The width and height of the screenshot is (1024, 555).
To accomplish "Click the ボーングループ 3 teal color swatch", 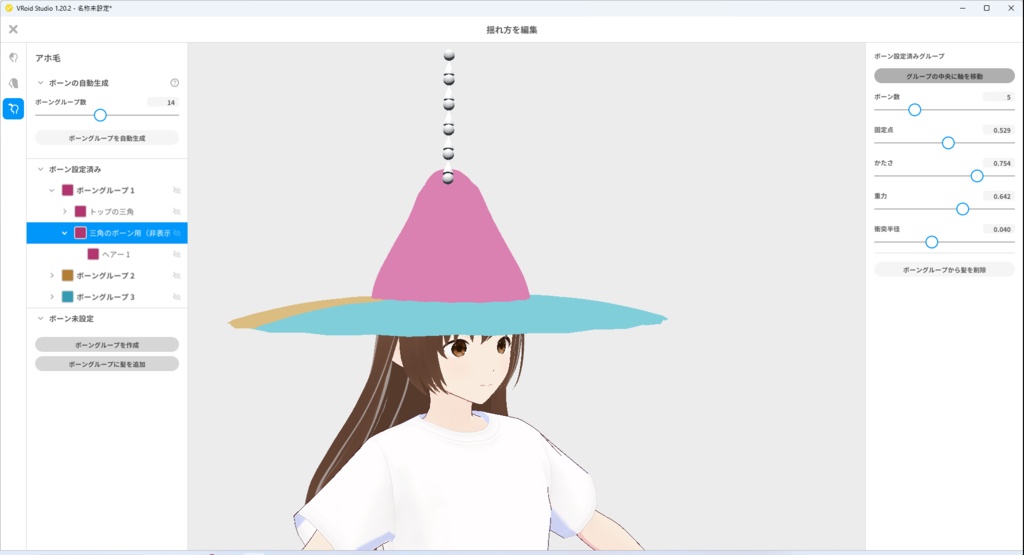I will (68, 296).
